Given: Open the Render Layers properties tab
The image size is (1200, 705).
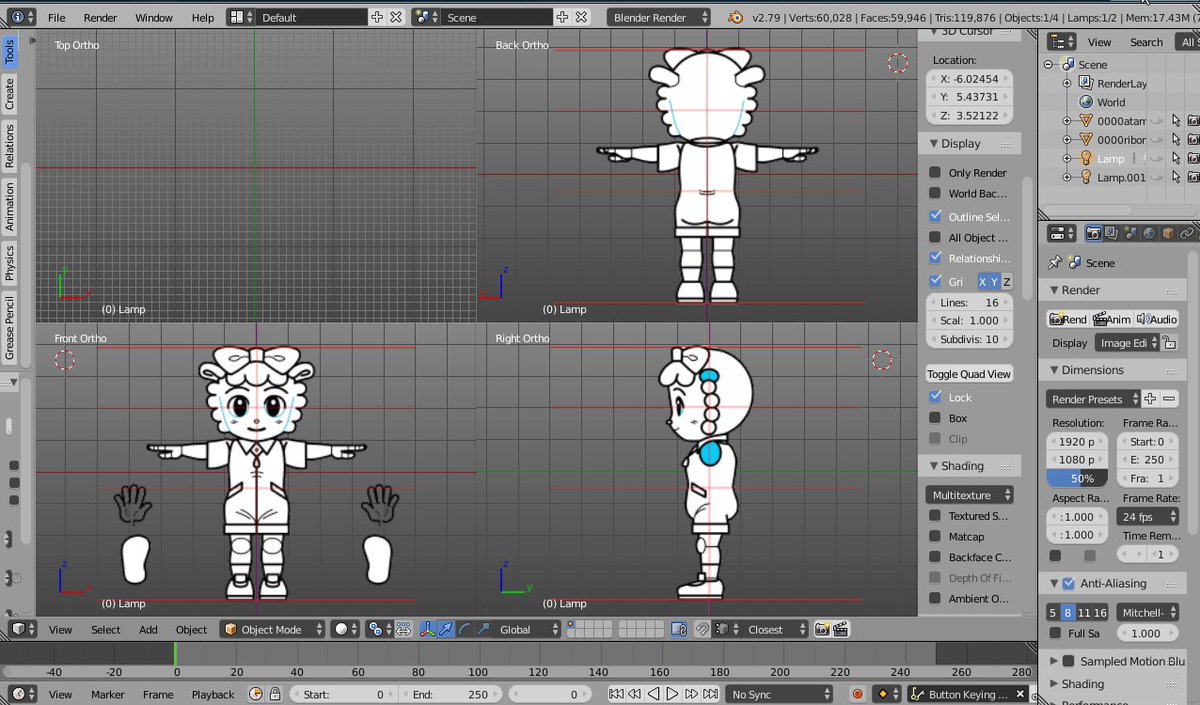Looking at the screenshot, I should [x=1112, y=233].
